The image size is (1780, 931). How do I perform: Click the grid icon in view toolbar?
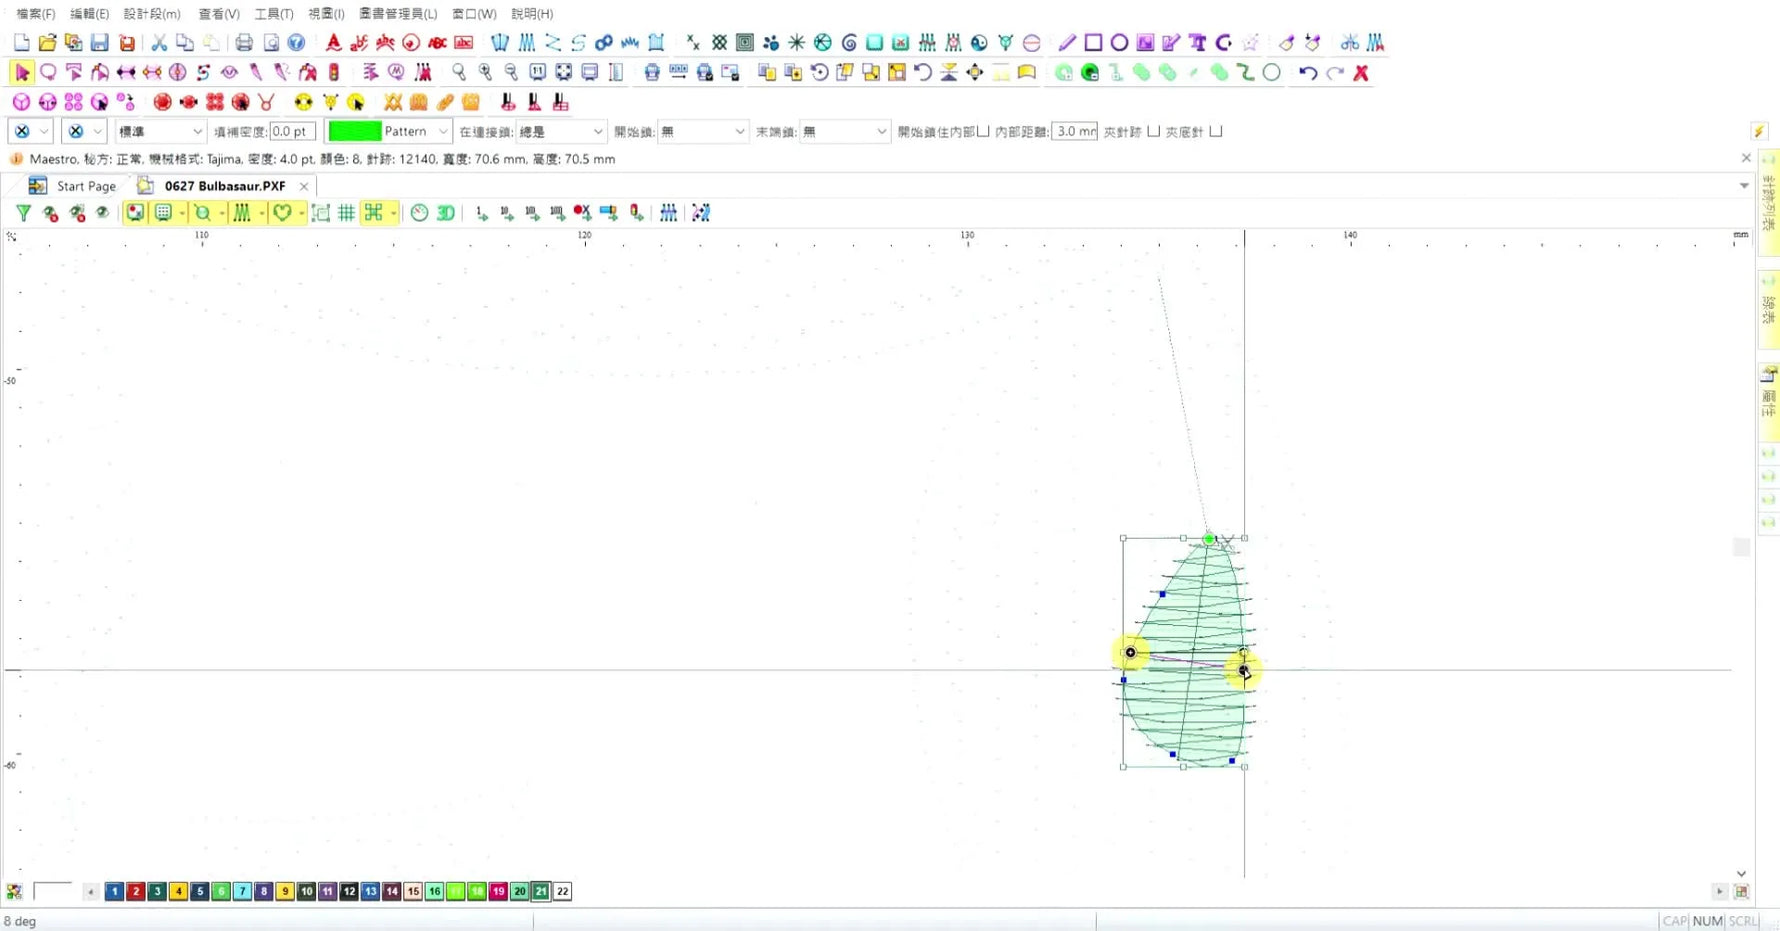(346, 213)
